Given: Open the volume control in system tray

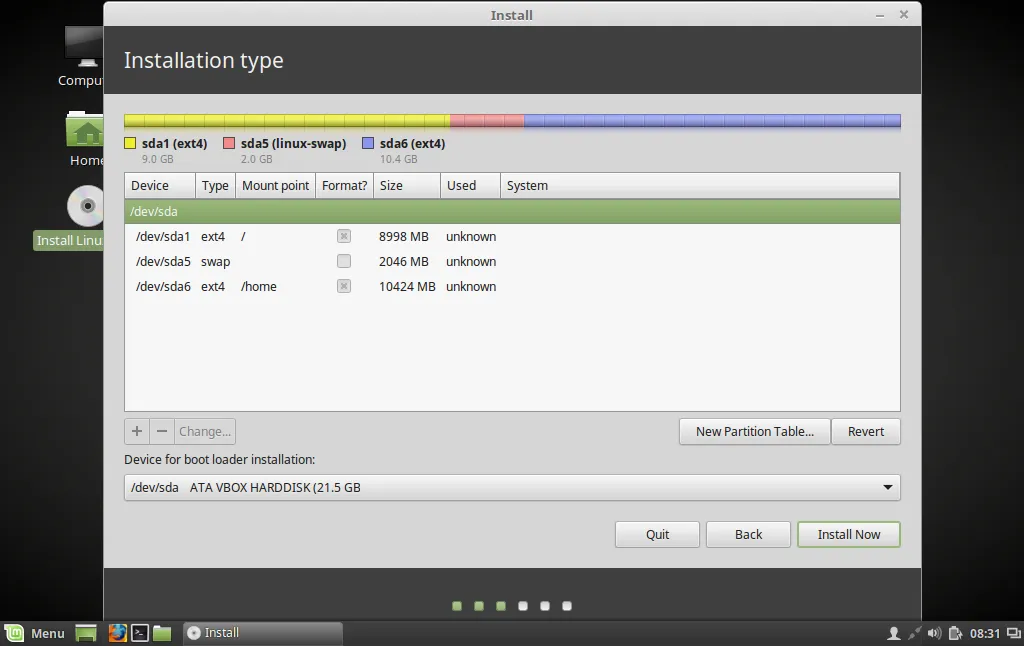Looking at the screenshot, I should pos(935,632).
